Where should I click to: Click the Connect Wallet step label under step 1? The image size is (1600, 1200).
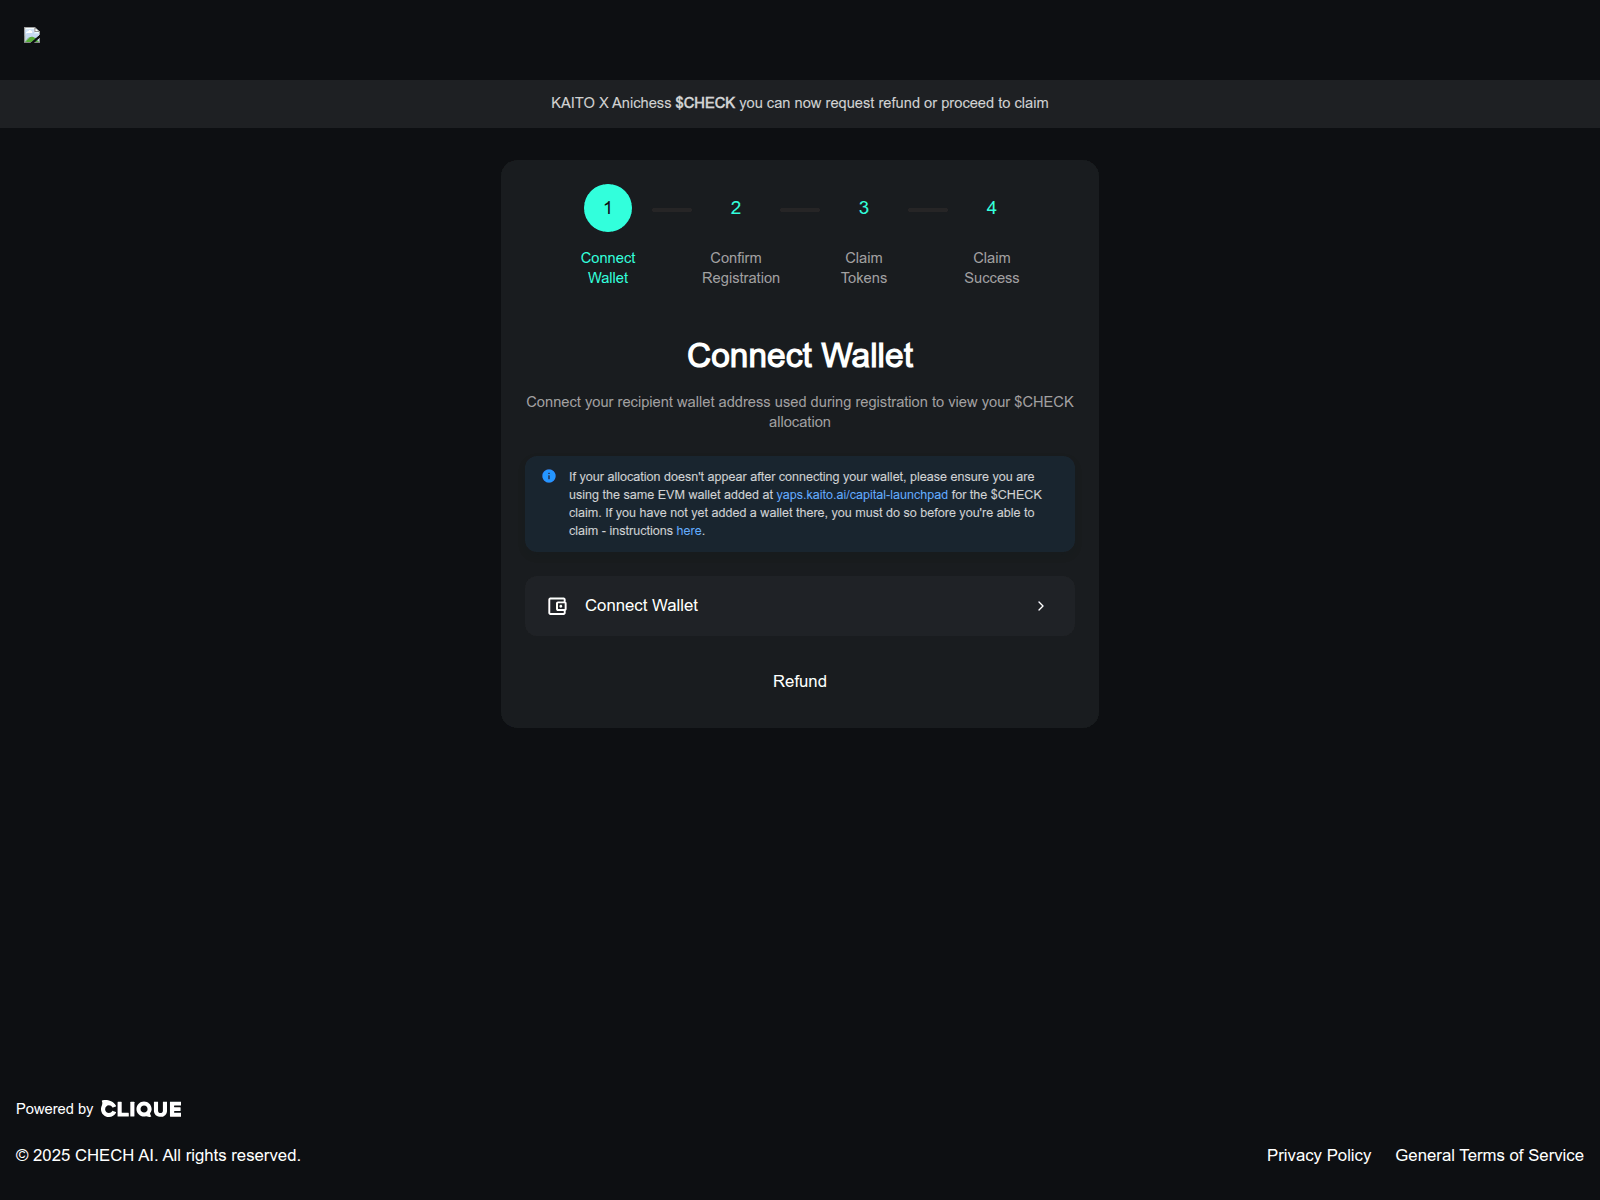[x=607, y=267]
